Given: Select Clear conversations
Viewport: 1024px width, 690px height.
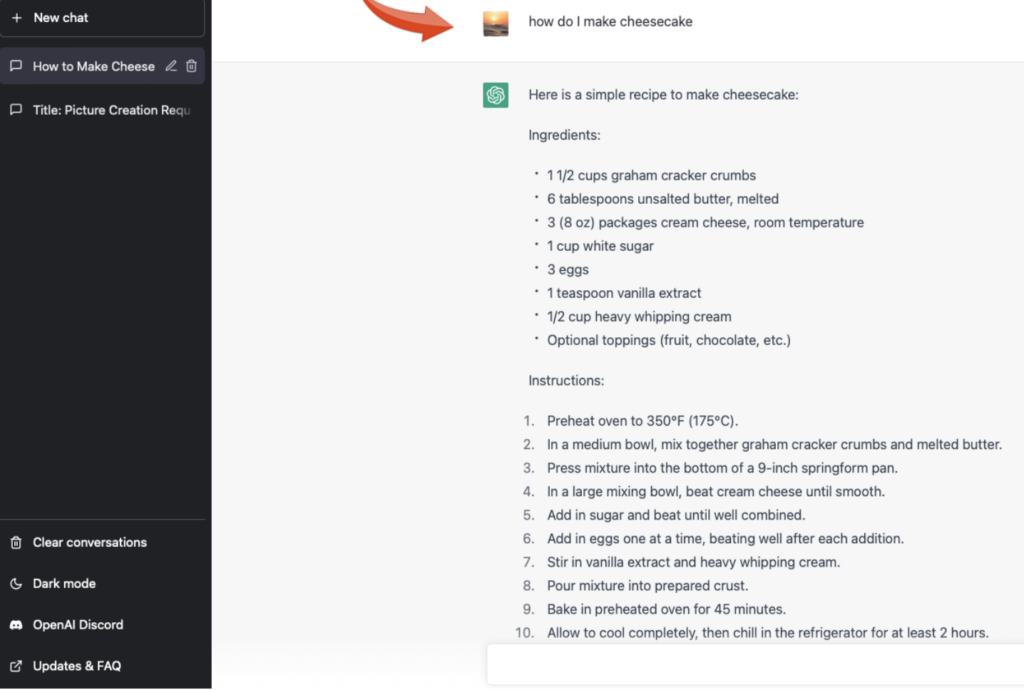Looking at the screenshot, I should (89, 542).
